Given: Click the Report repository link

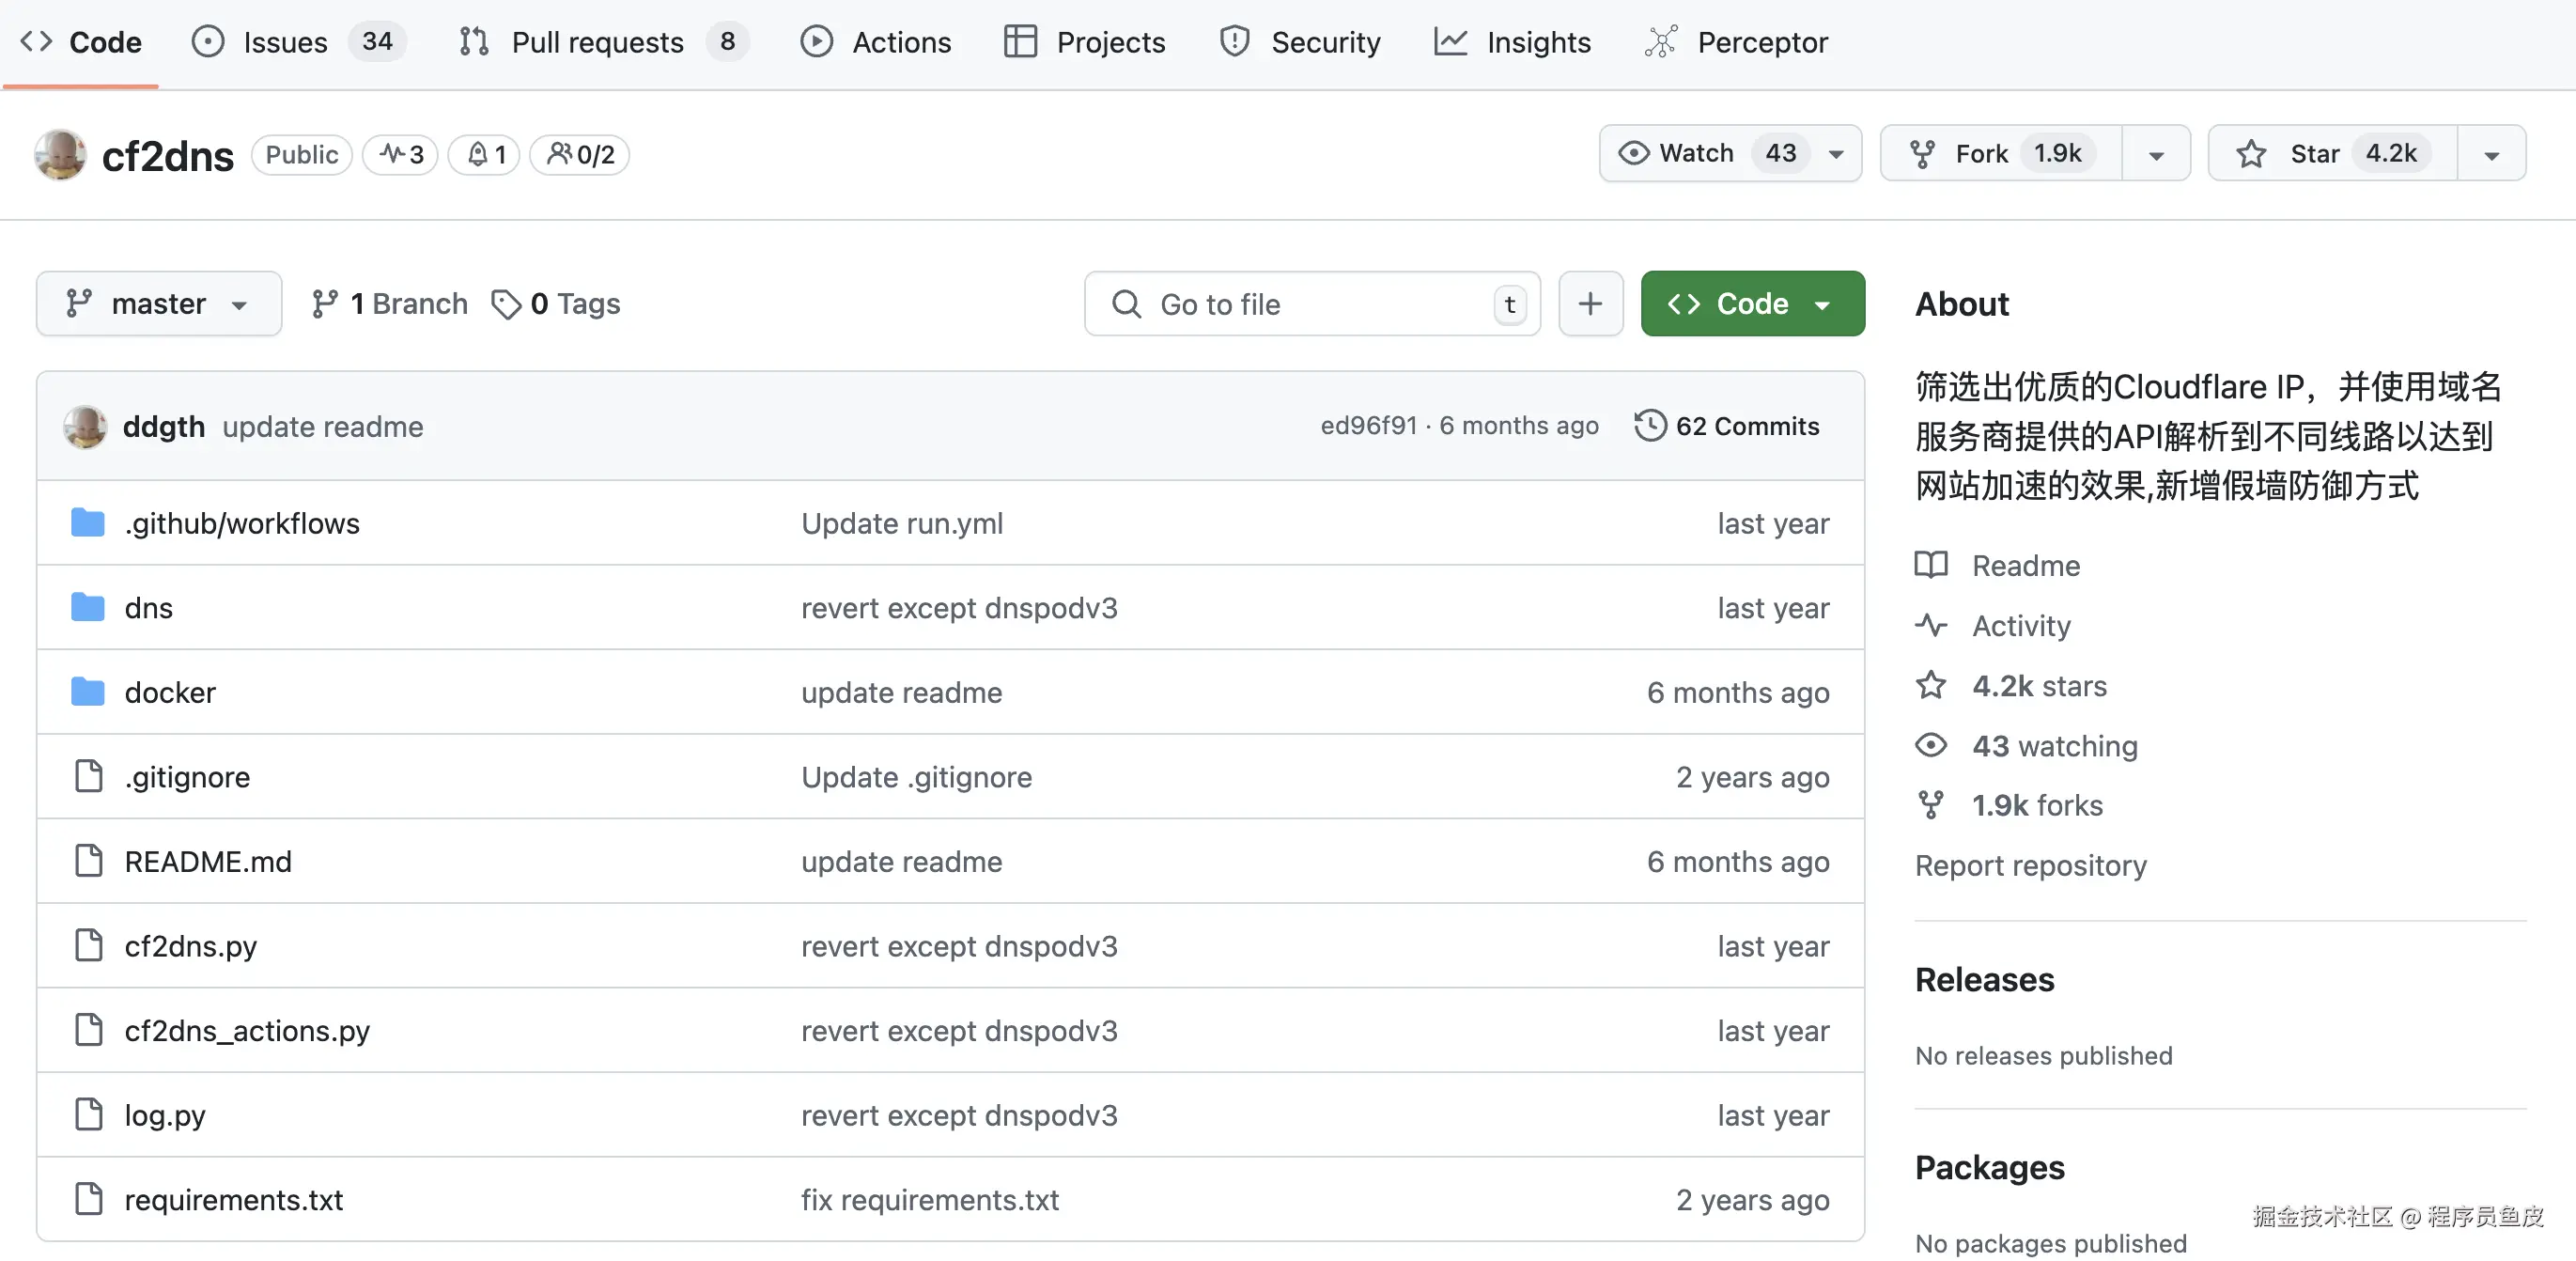Looking at the screenshot, I should click(2030, 865).
